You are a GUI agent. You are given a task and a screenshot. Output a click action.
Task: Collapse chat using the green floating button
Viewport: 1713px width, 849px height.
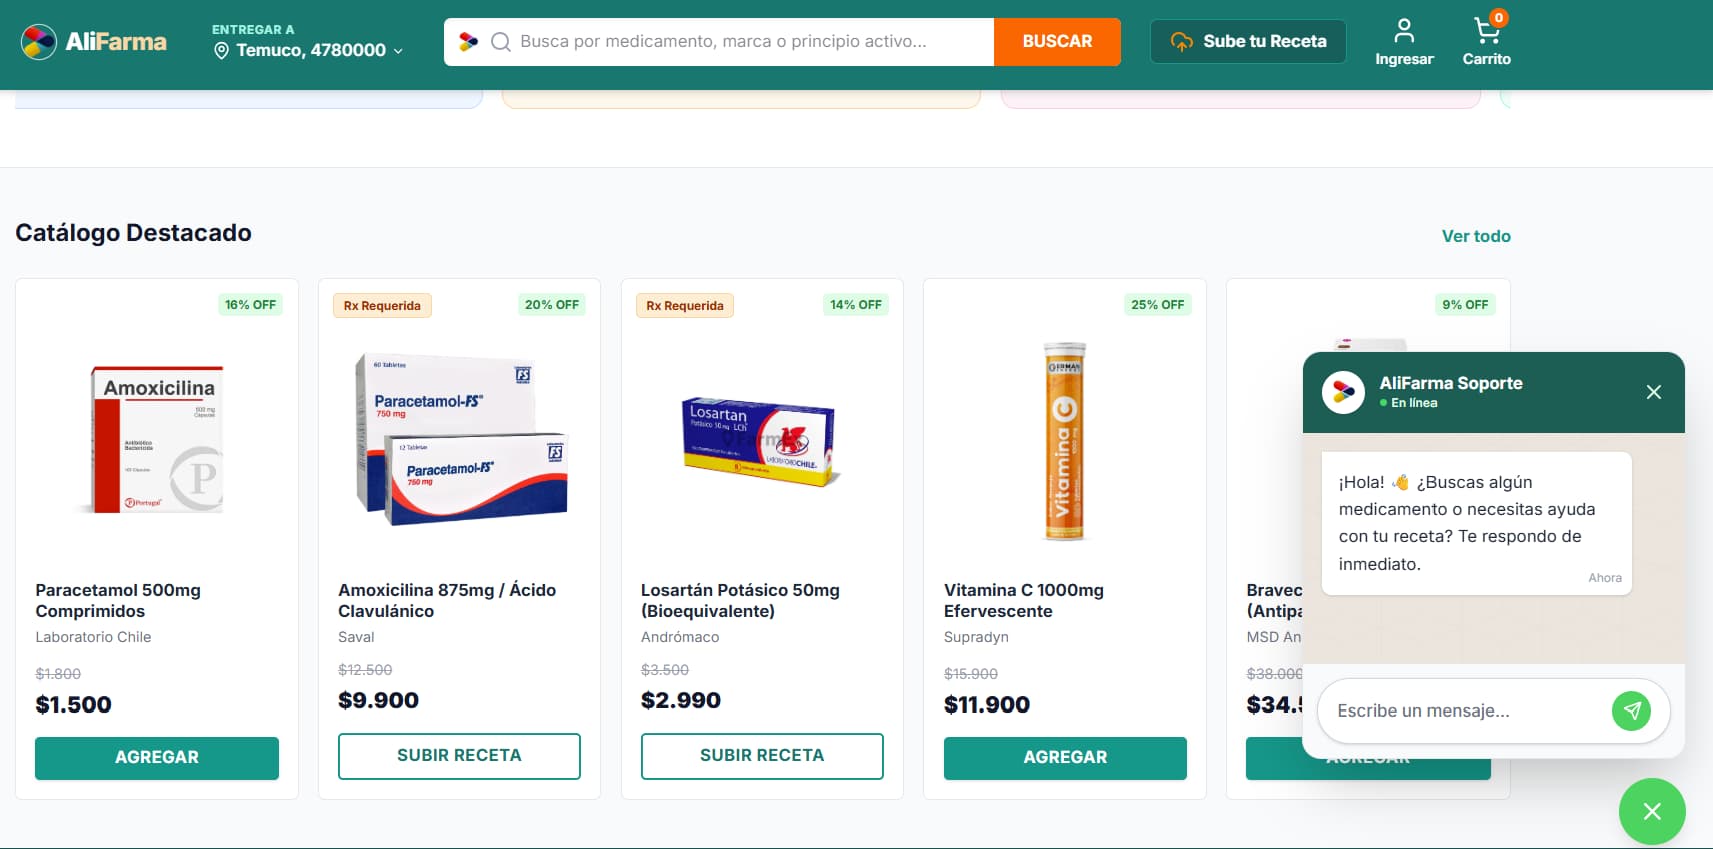point(1651,811)
